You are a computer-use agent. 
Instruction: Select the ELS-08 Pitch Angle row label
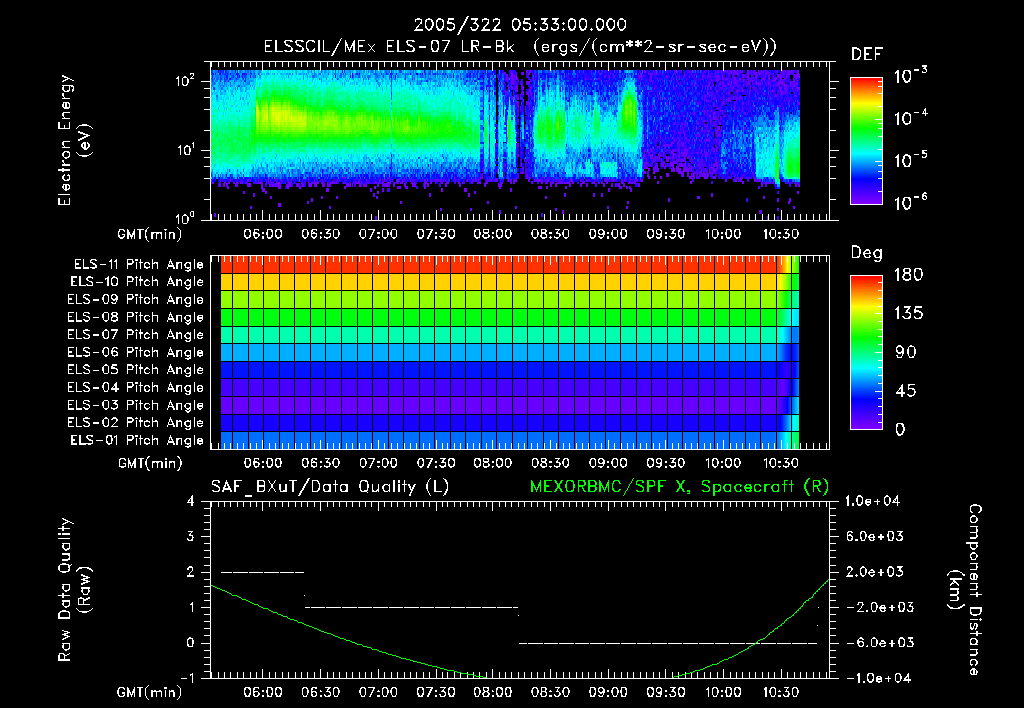136,317
